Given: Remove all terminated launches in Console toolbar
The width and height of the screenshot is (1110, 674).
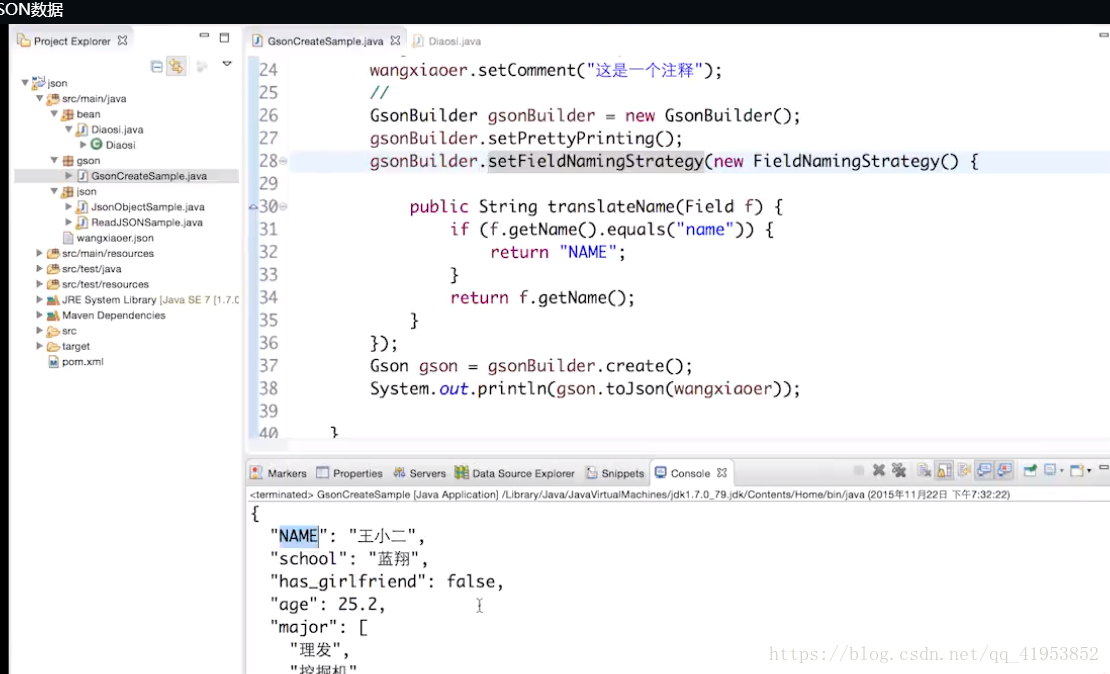Looking at the screenshot, I should point(900,471).
